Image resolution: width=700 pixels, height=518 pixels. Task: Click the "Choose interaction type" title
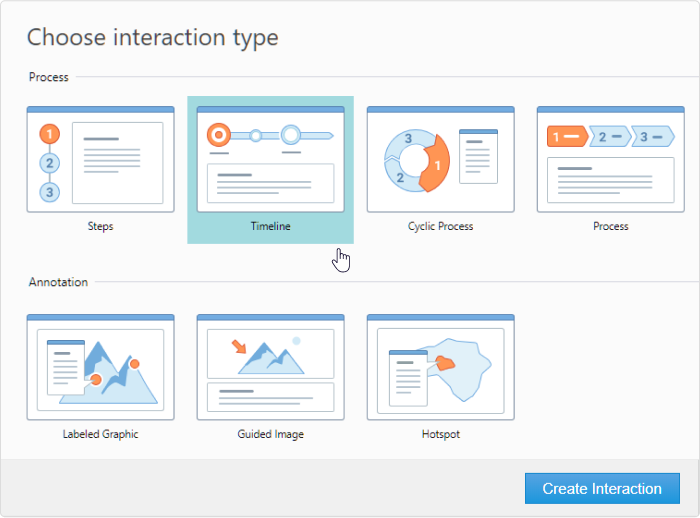153,38
